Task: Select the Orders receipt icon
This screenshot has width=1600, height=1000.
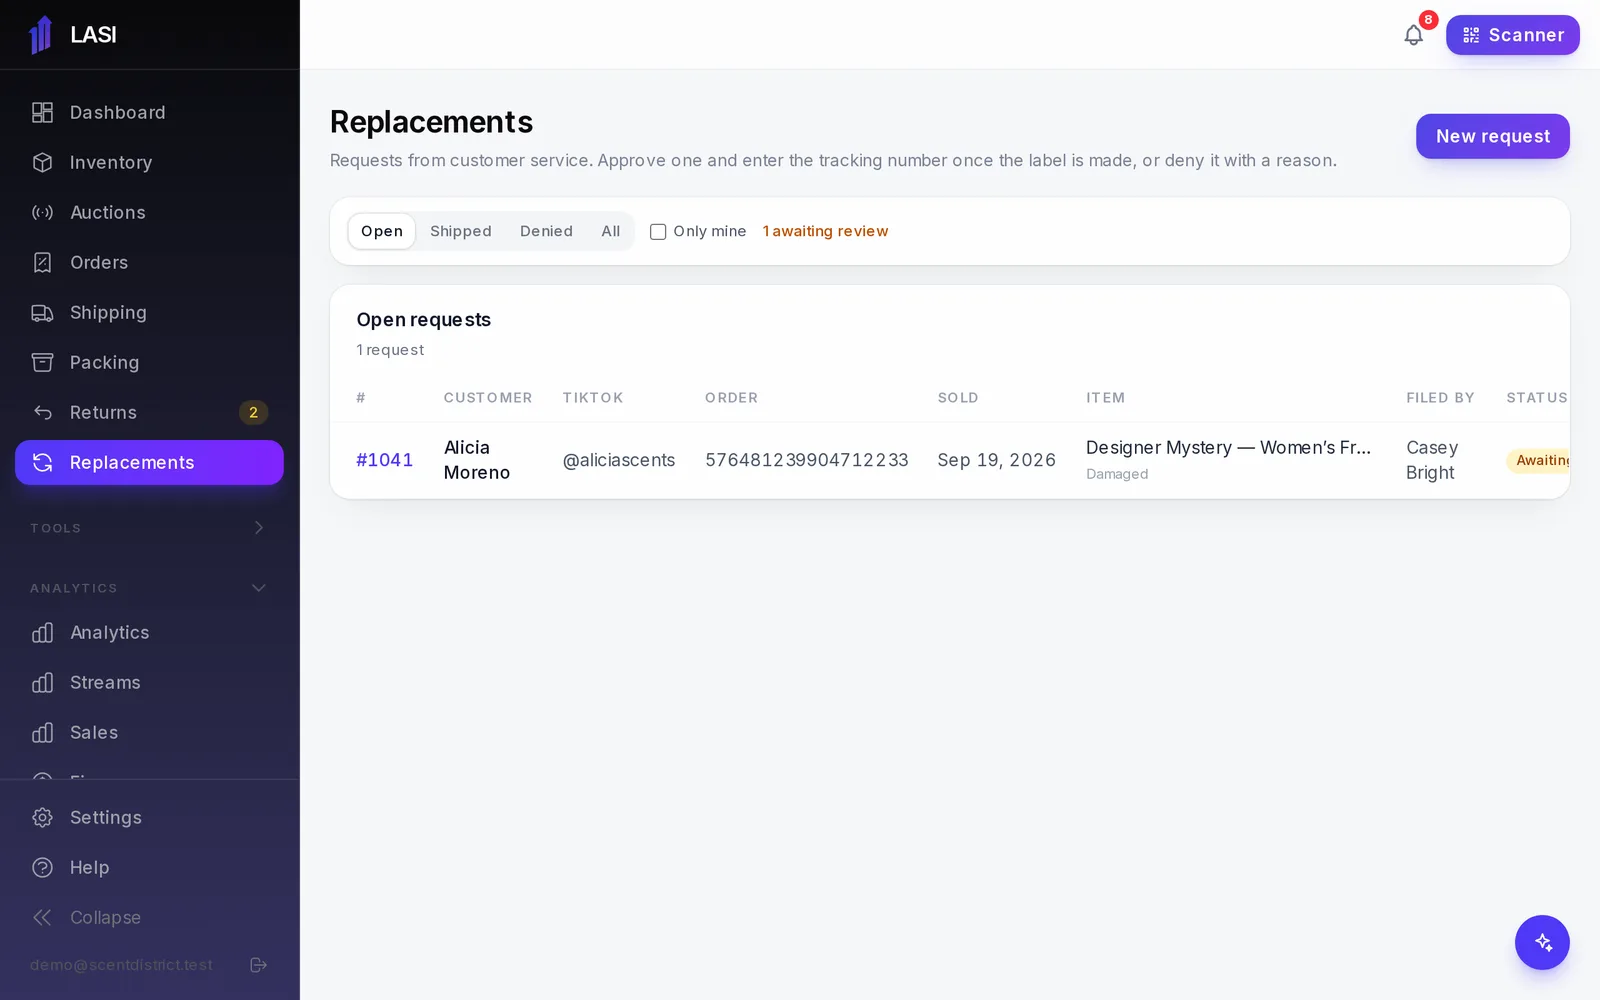Action: [42, 263]
